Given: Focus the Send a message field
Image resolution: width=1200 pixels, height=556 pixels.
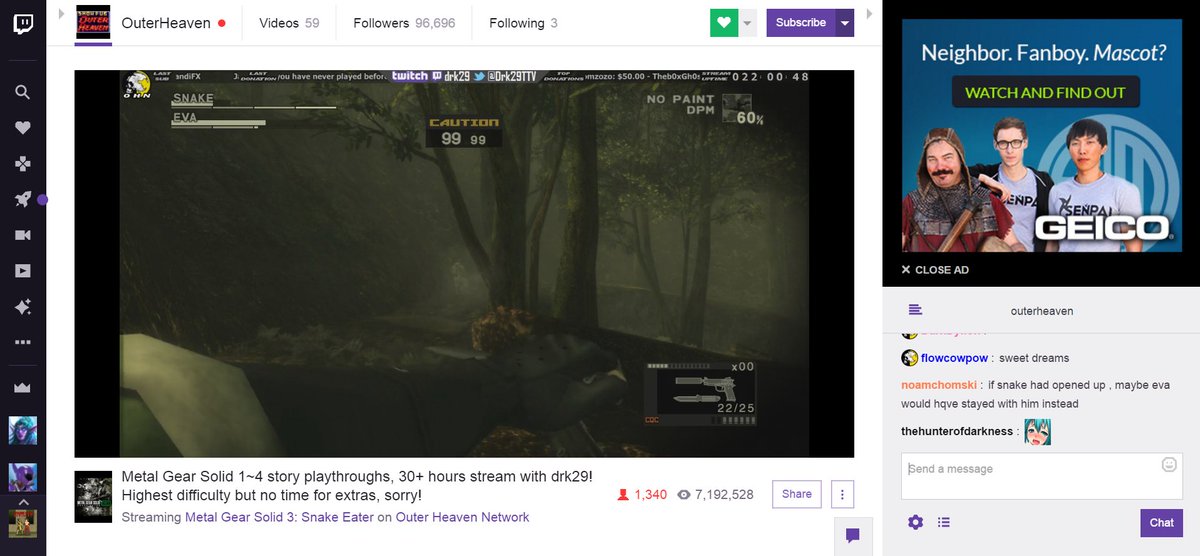Looking at the screenshot, I should pyautogui.click(x=1041, y=476).
